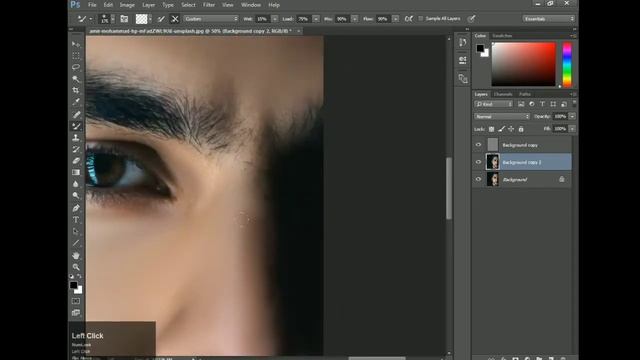Select the Pen tool
This screenshot has width=640, height=360.
[76, 208]
